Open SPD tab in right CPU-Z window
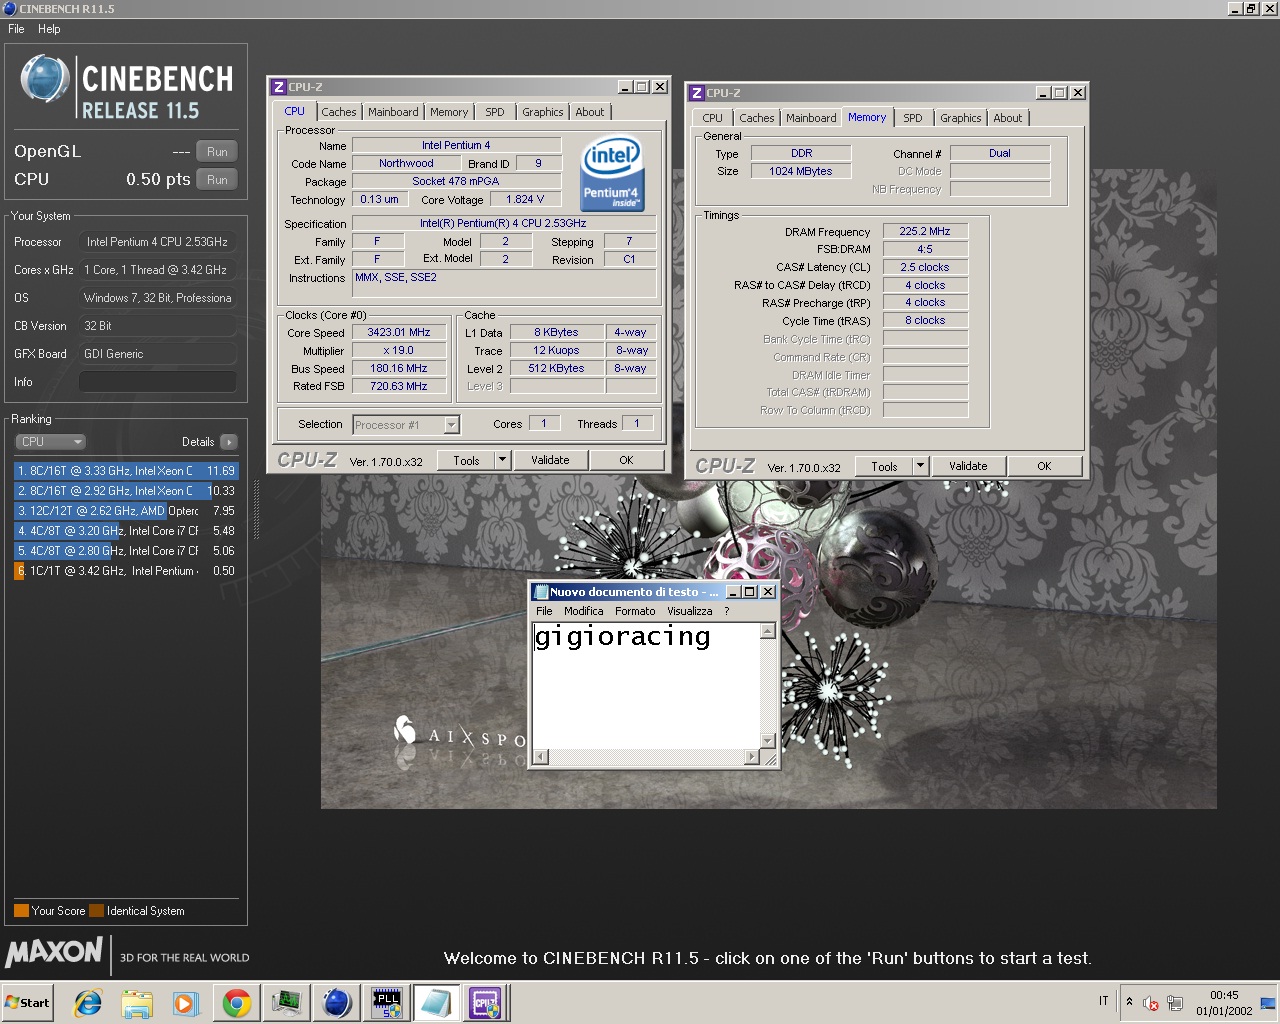This screenshot has width=1280, height=1024. [x=913, y=118]
